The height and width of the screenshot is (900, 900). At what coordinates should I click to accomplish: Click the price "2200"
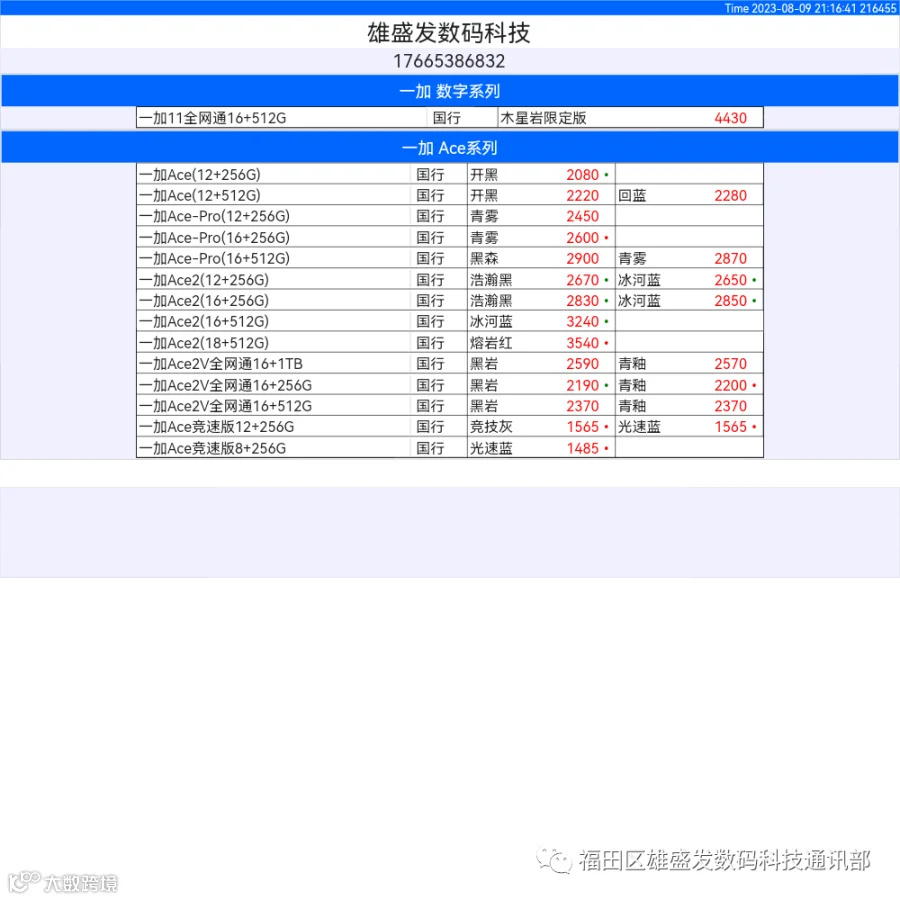(x=730, y=385)
